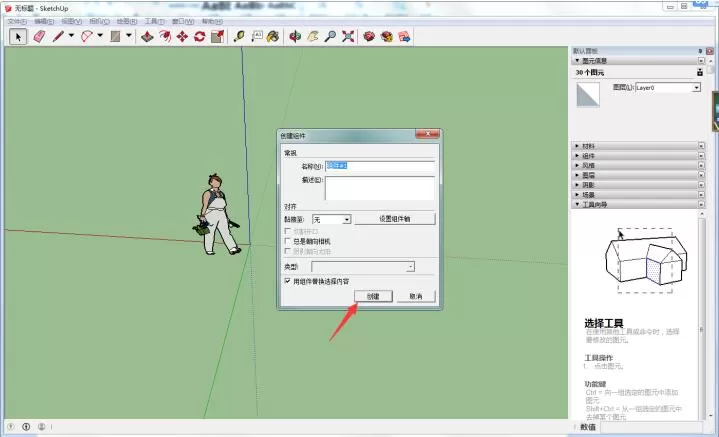Select the arrow Select tool
The height and width of the screenshot is (437, 719).
click(18, 37)
